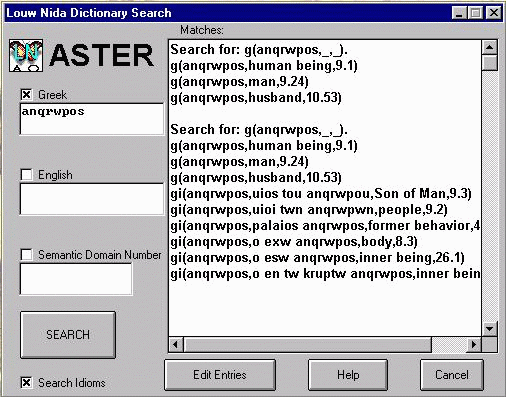Click the horizontal scrollbar left arrow
The height and width of the screenshot is (397, 506).
point(176,345)
